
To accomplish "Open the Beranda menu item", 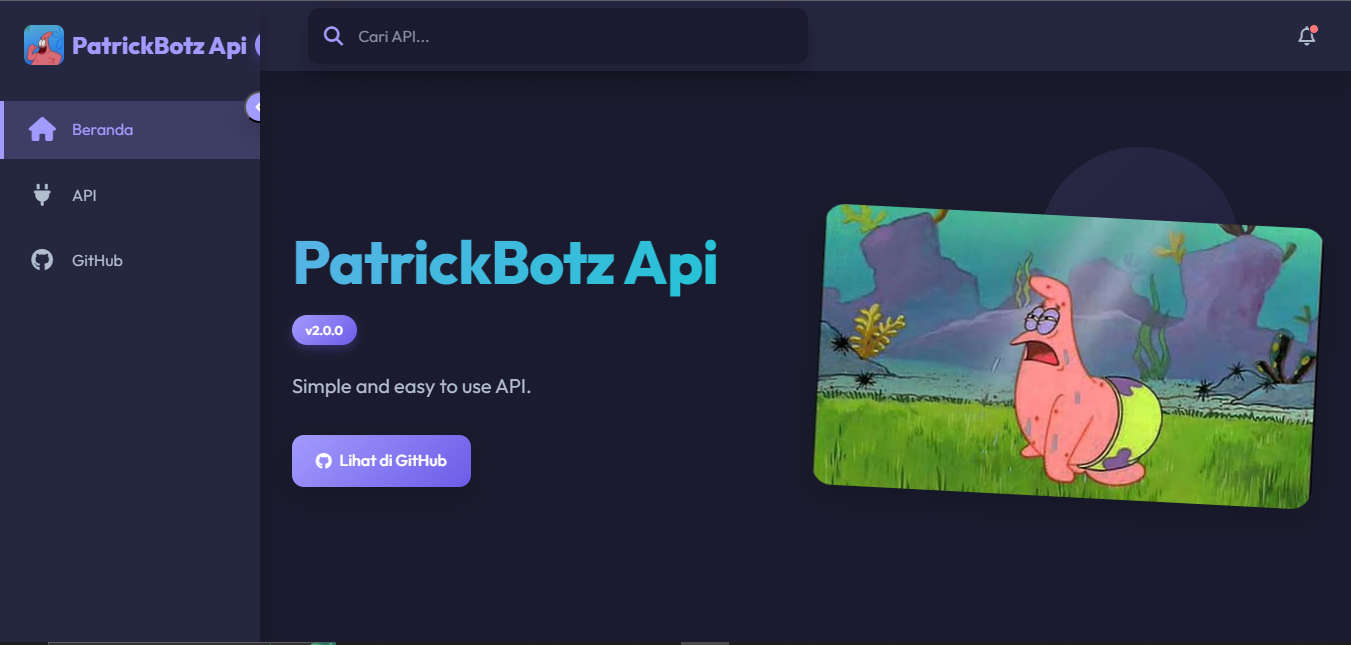I will [x=130, y=130].
